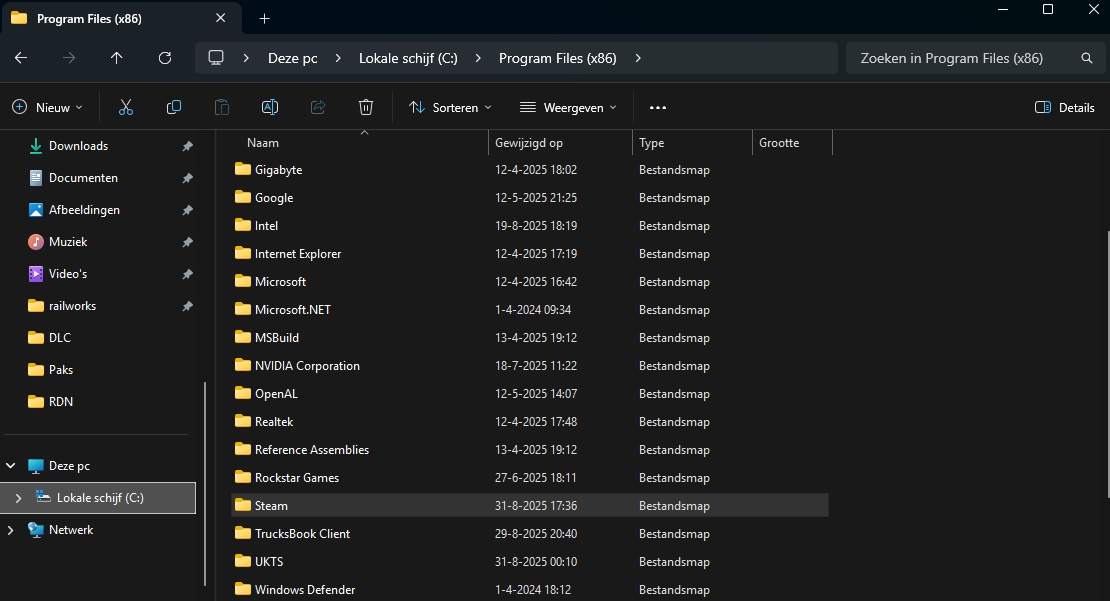Select the DLC folder in sidebar
Viewport: 1110px width, 601px height.
[98, 338]
